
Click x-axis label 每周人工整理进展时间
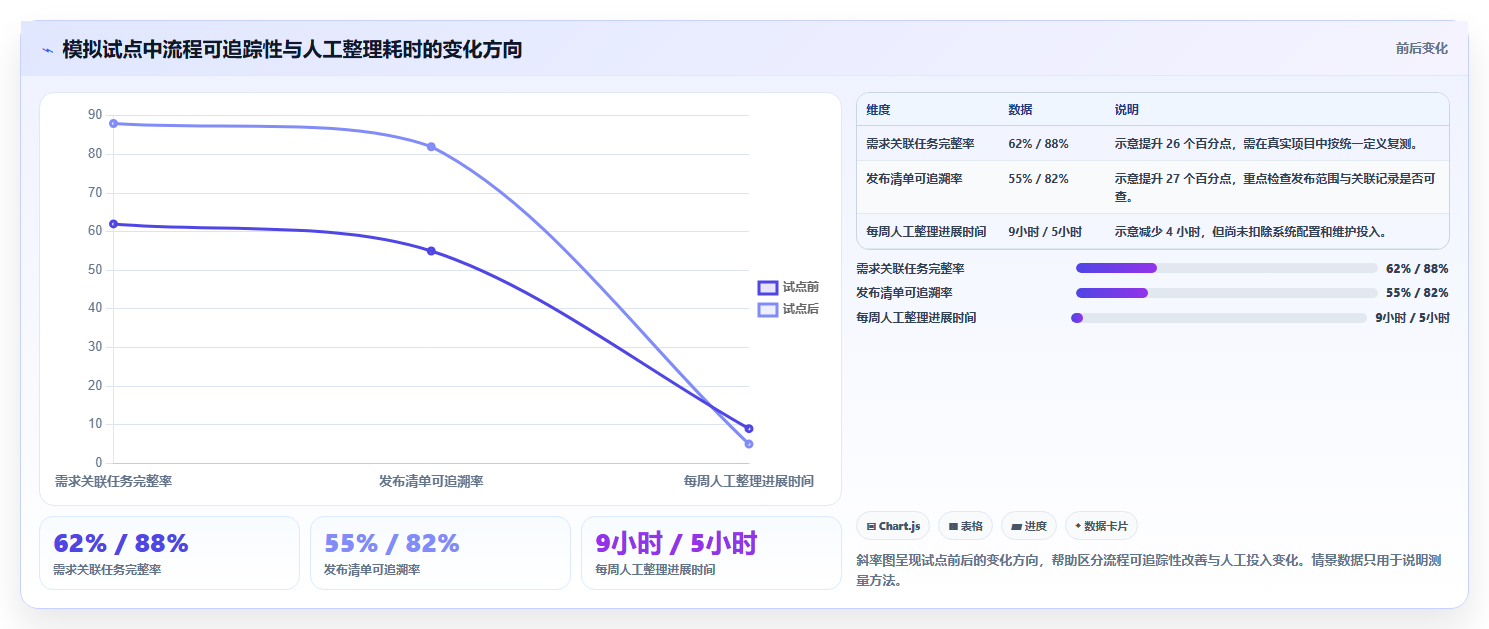click(x=749, y=481)
